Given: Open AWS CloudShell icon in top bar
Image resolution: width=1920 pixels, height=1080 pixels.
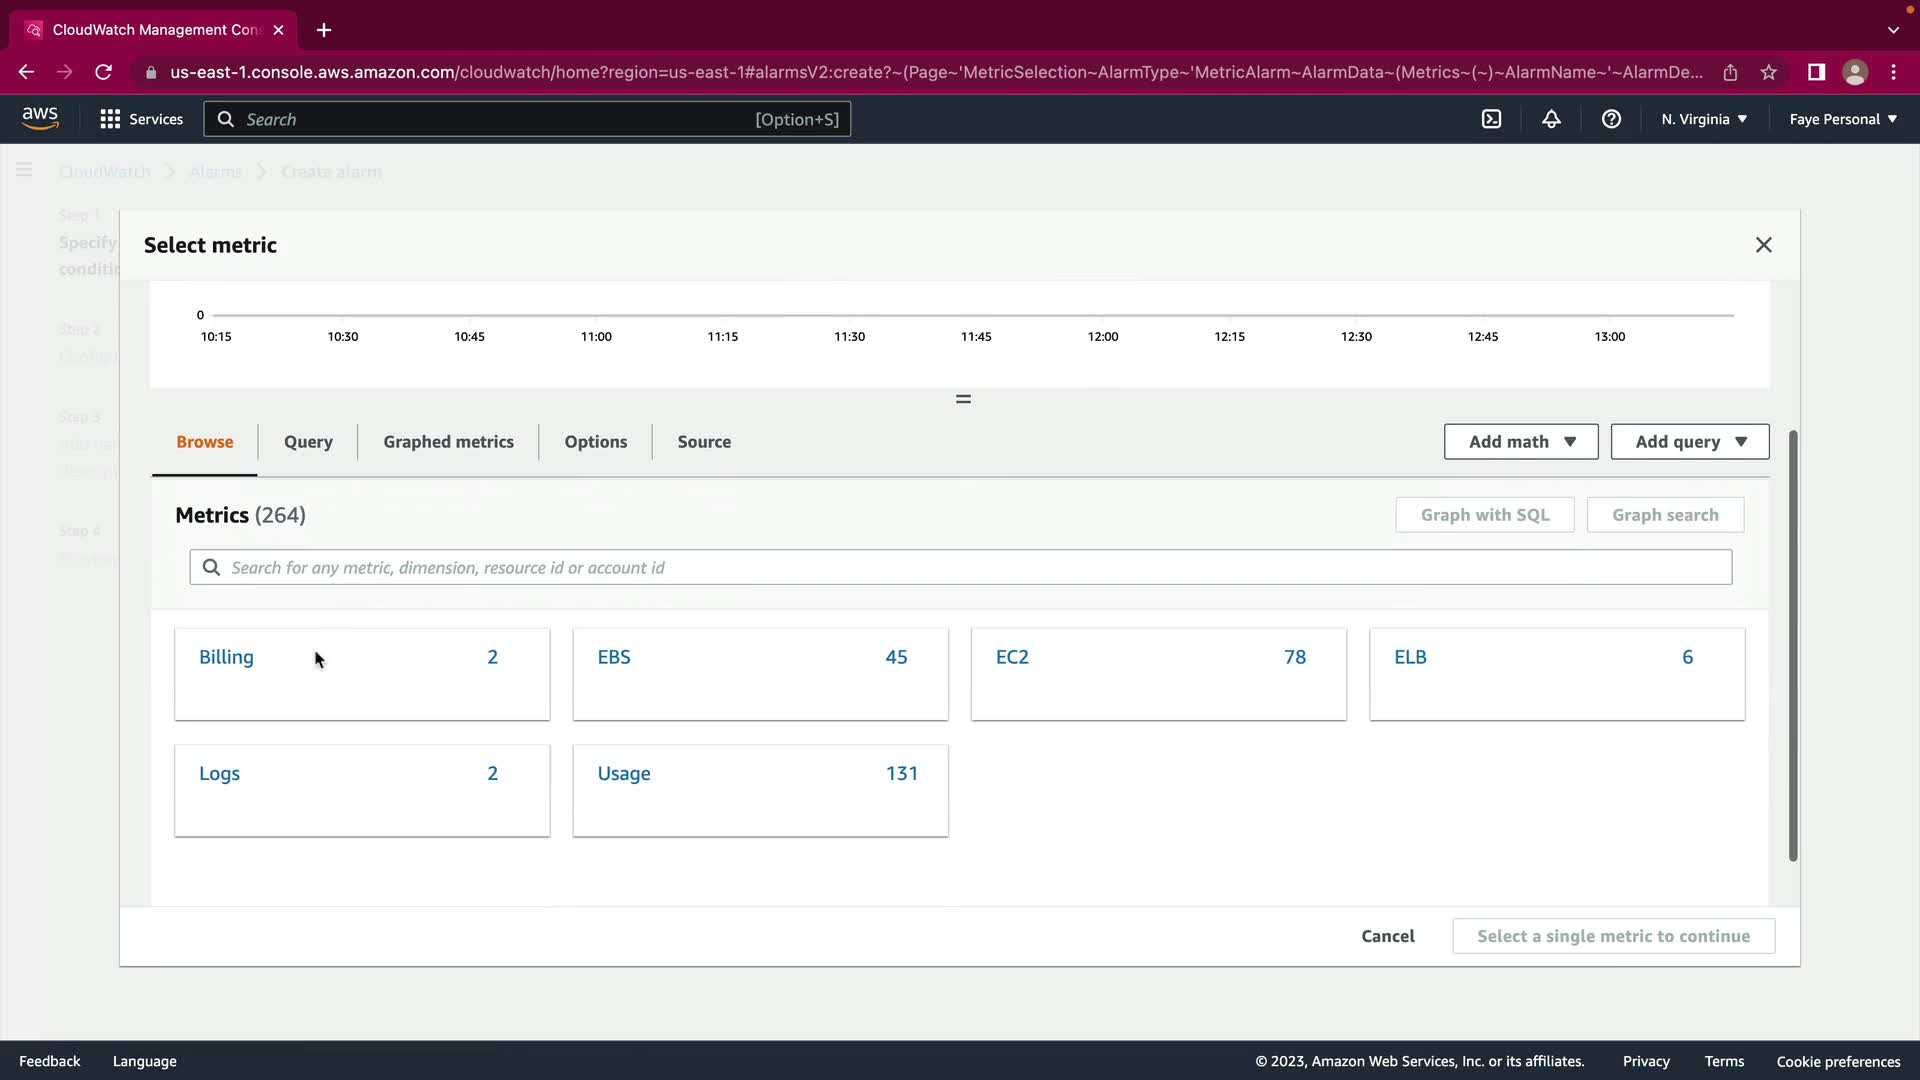Looking at the screenshot, I should [x=1491, y=119].
